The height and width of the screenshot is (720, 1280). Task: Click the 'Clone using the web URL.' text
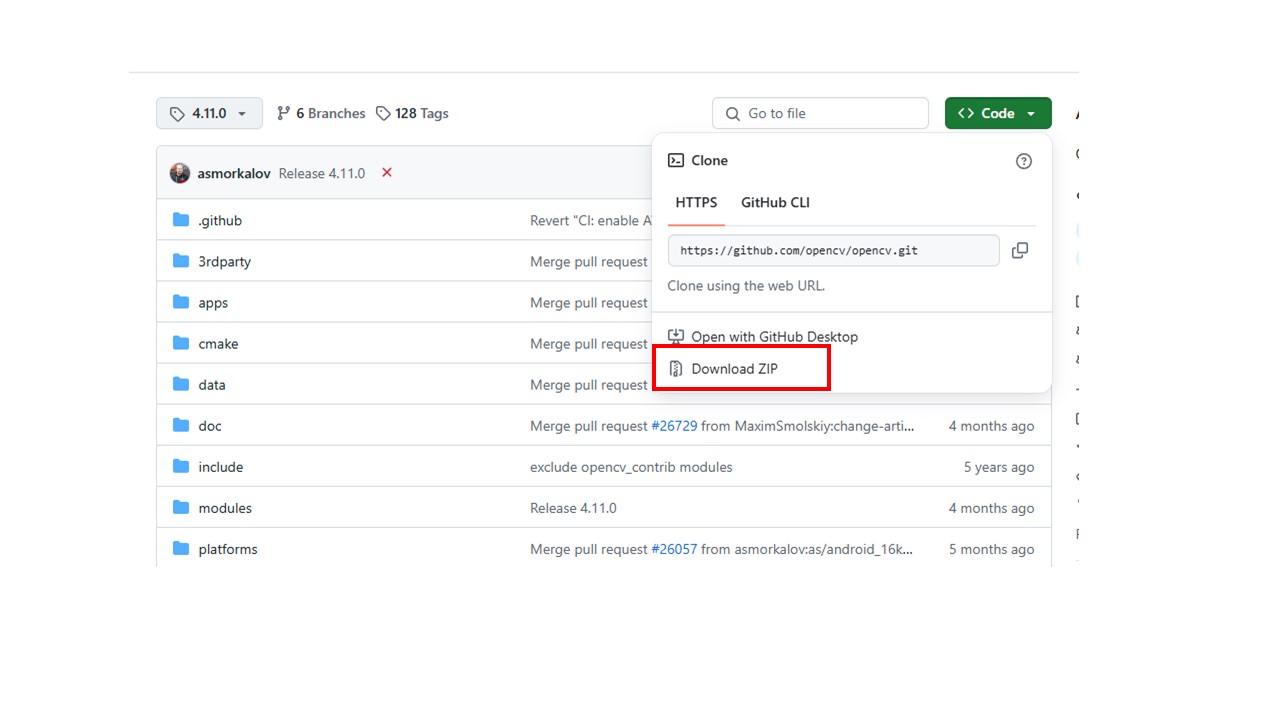pos(746,285)
